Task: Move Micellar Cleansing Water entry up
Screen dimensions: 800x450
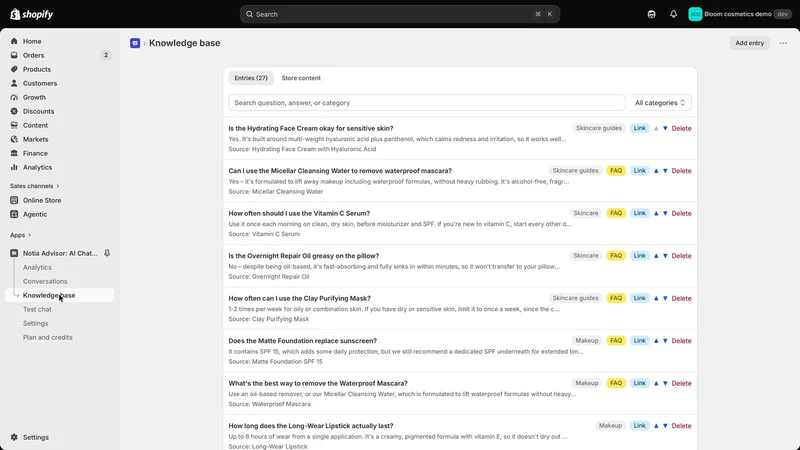Action: [656, 171]
